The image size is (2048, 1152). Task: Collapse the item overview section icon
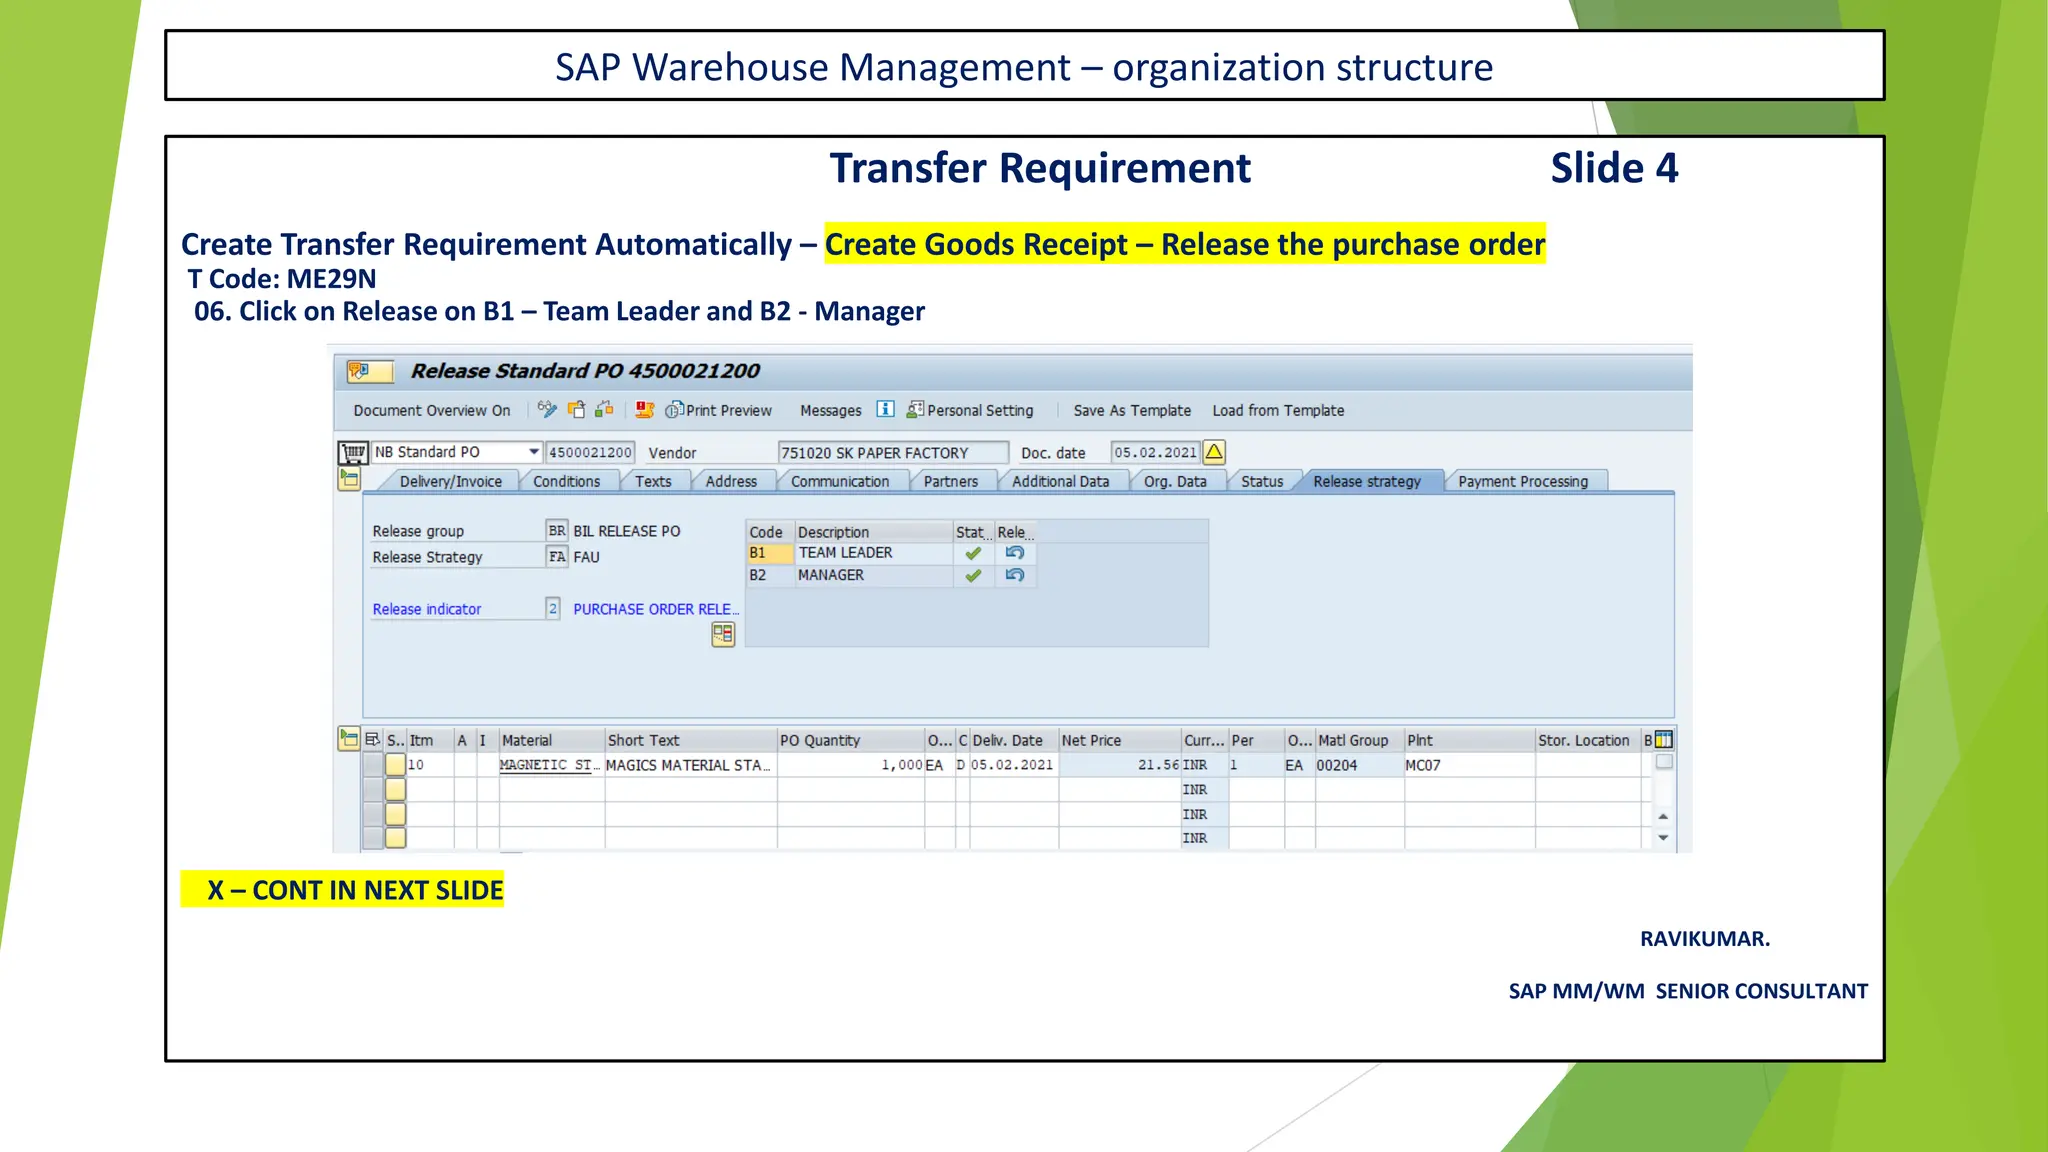click(x=349, y=739)
